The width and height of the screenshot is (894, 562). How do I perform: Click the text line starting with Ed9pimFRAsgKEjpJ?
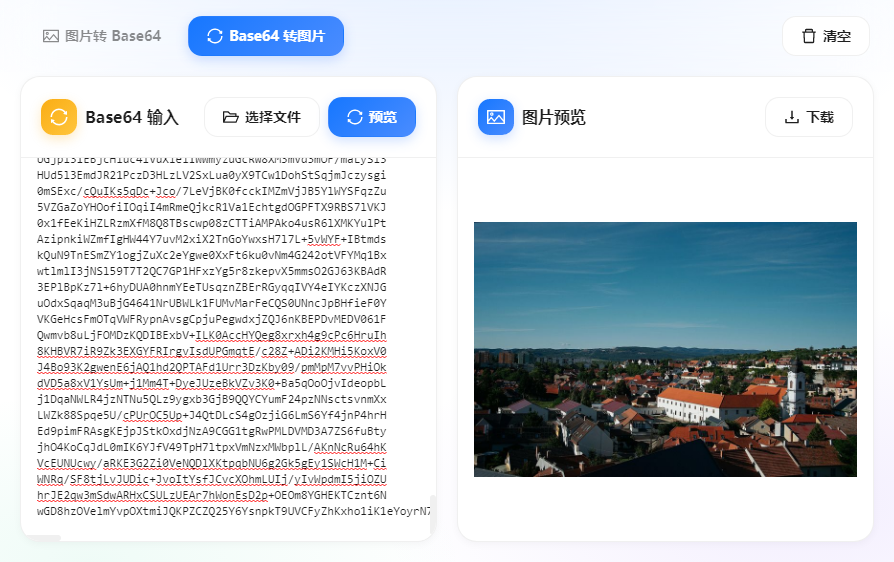[x=212, y=431]
